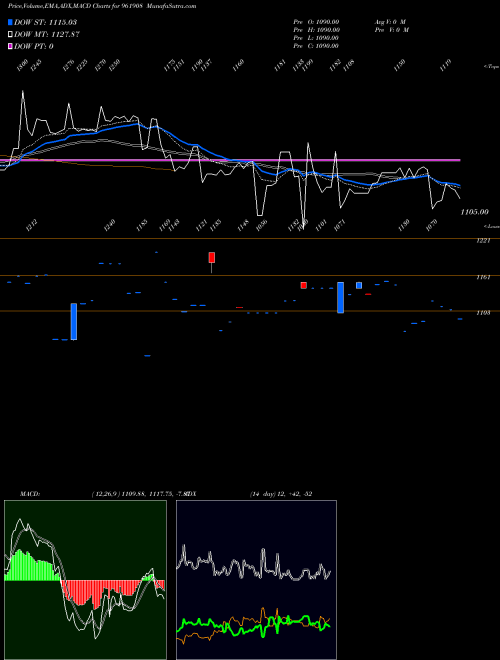Select the DOW PT: 0 label

coord(34,46)
